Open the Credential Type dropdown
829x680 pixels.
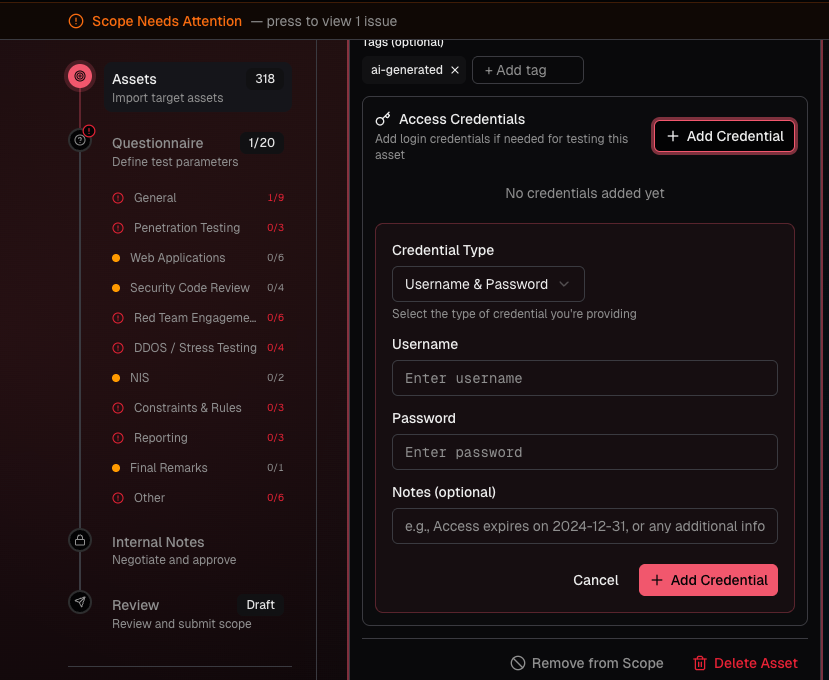pos(488,284)
